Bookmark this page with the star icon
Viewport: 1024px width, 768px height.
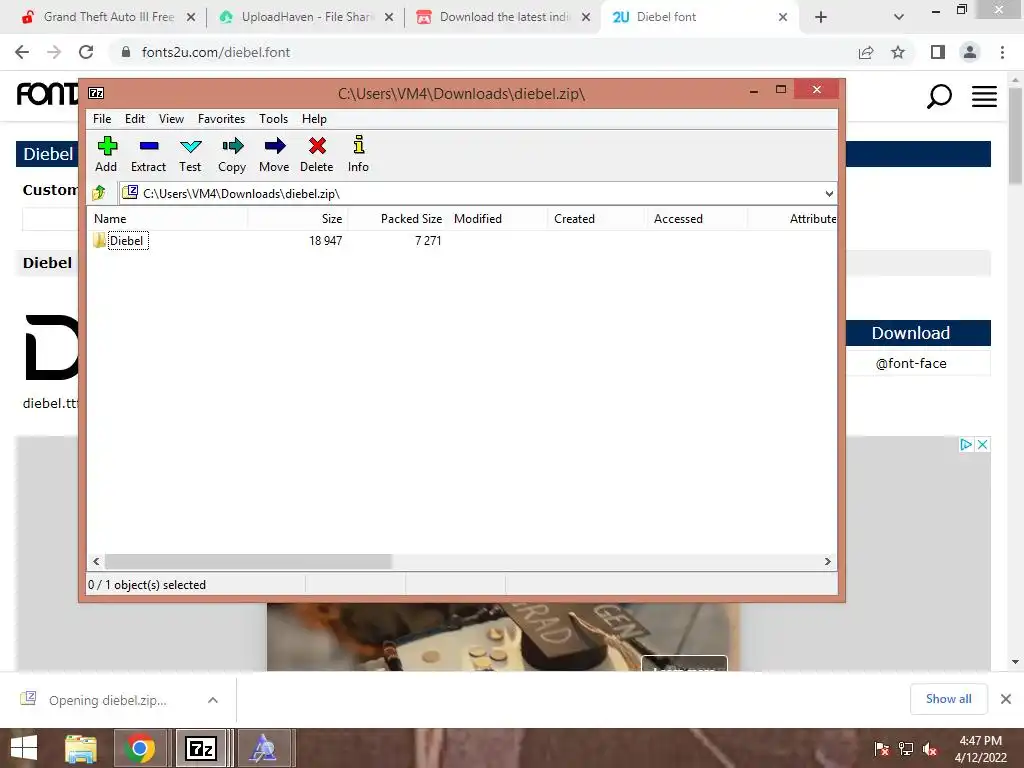899,52
